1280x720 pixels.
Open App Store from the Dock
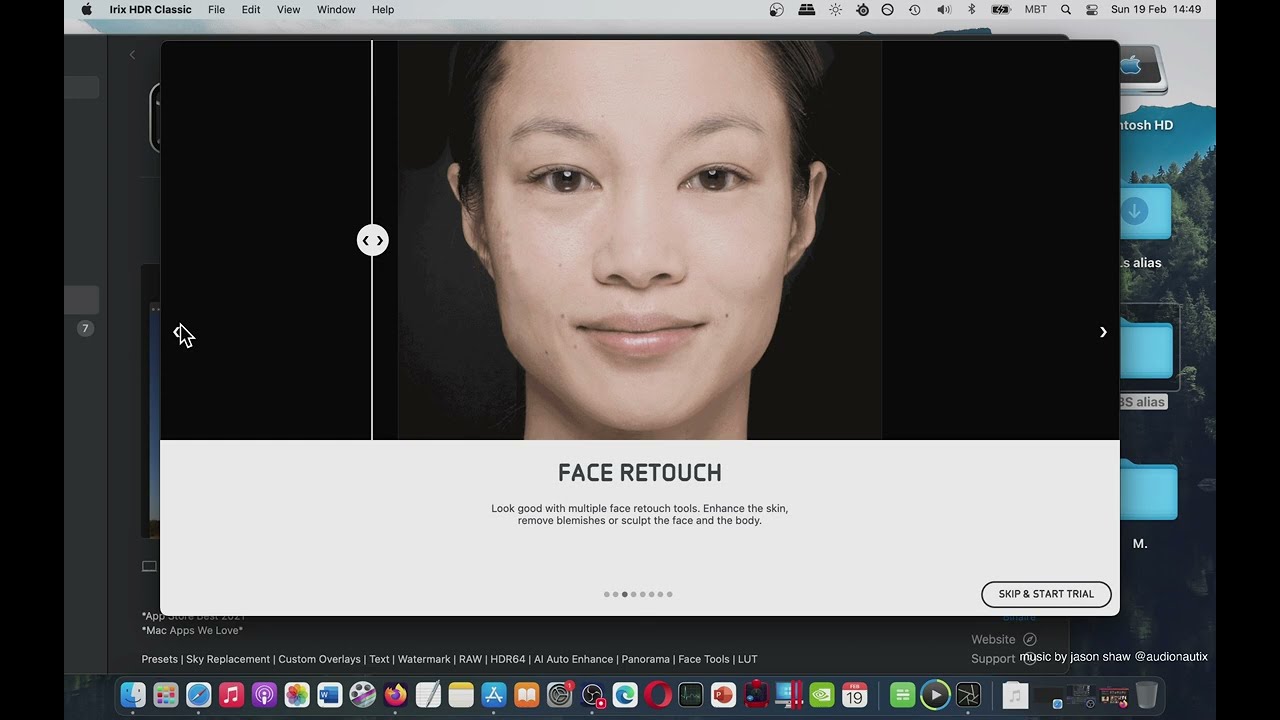click(x=494, y=695)
